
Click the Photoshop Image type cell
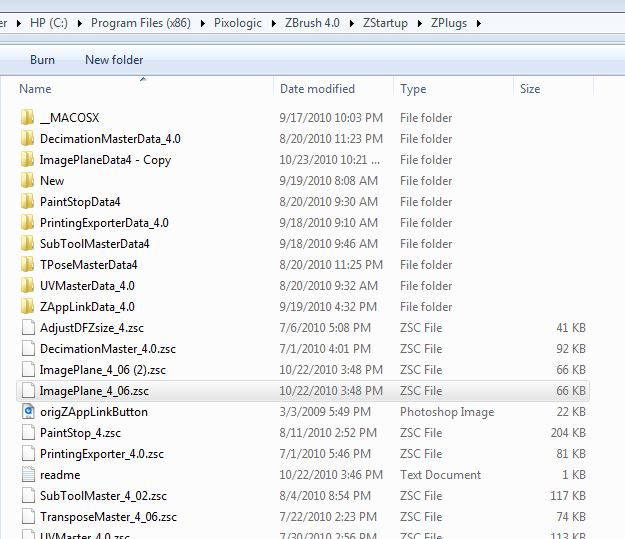447,412
